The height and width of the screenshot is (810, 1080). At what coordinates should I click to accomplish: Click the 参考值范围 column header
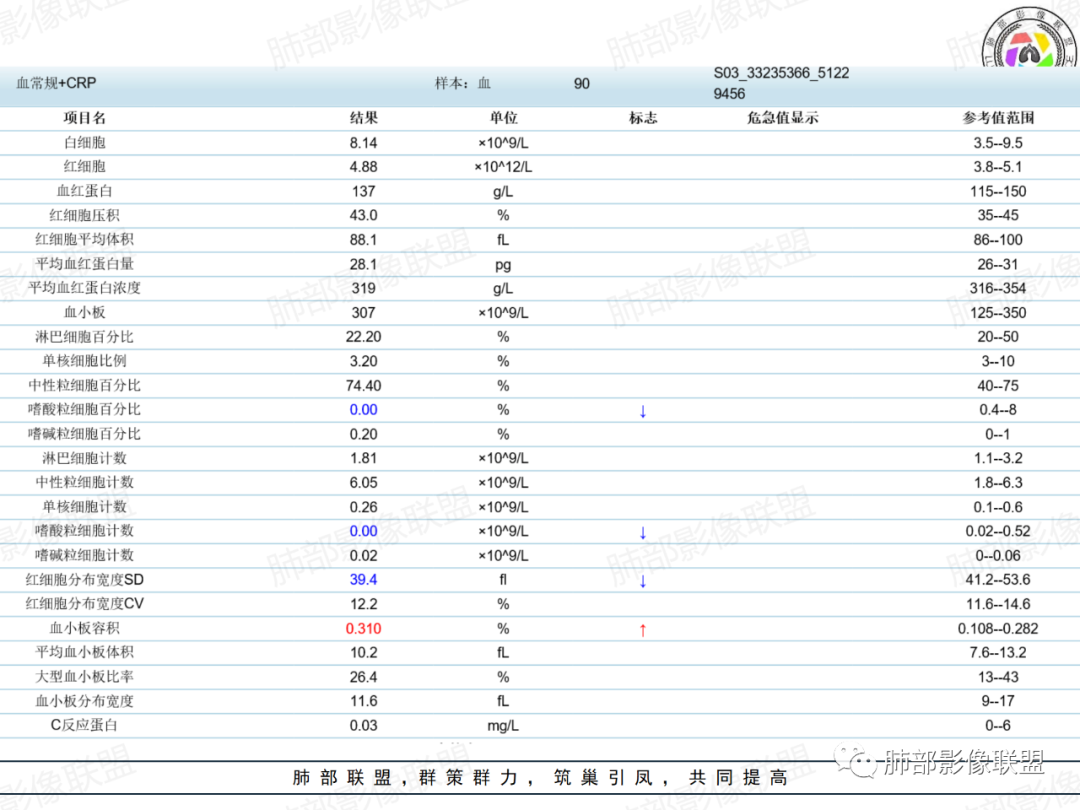(998, 118)
